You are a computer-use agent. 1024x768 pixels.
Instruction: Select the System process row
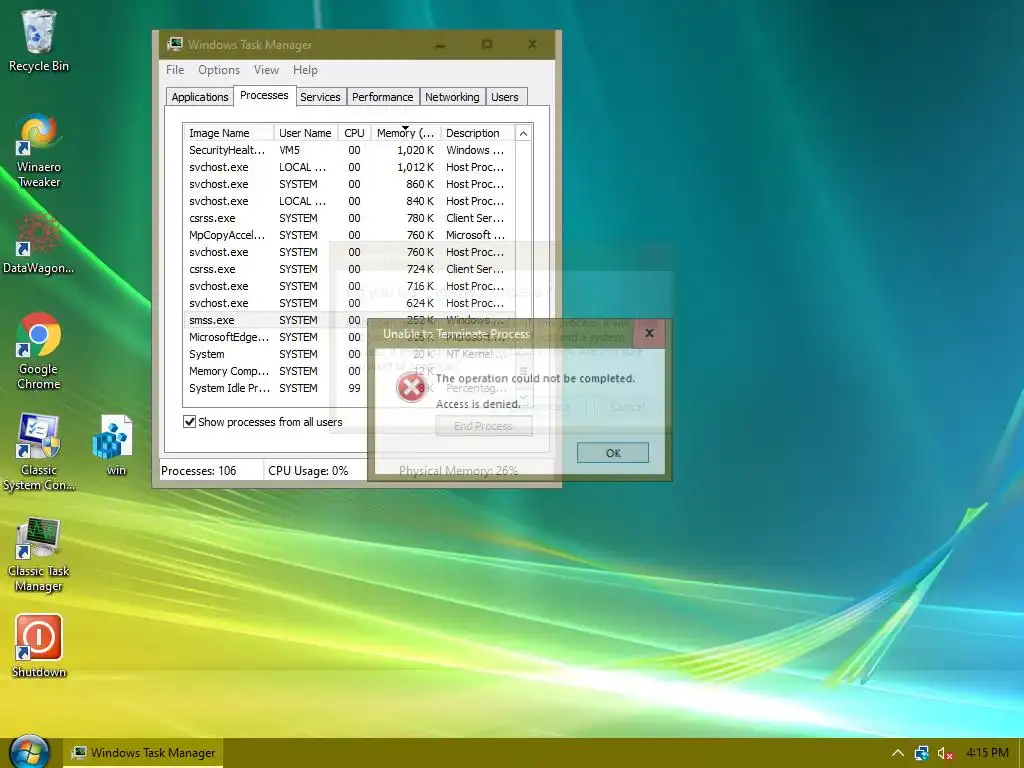click(349, 354)
